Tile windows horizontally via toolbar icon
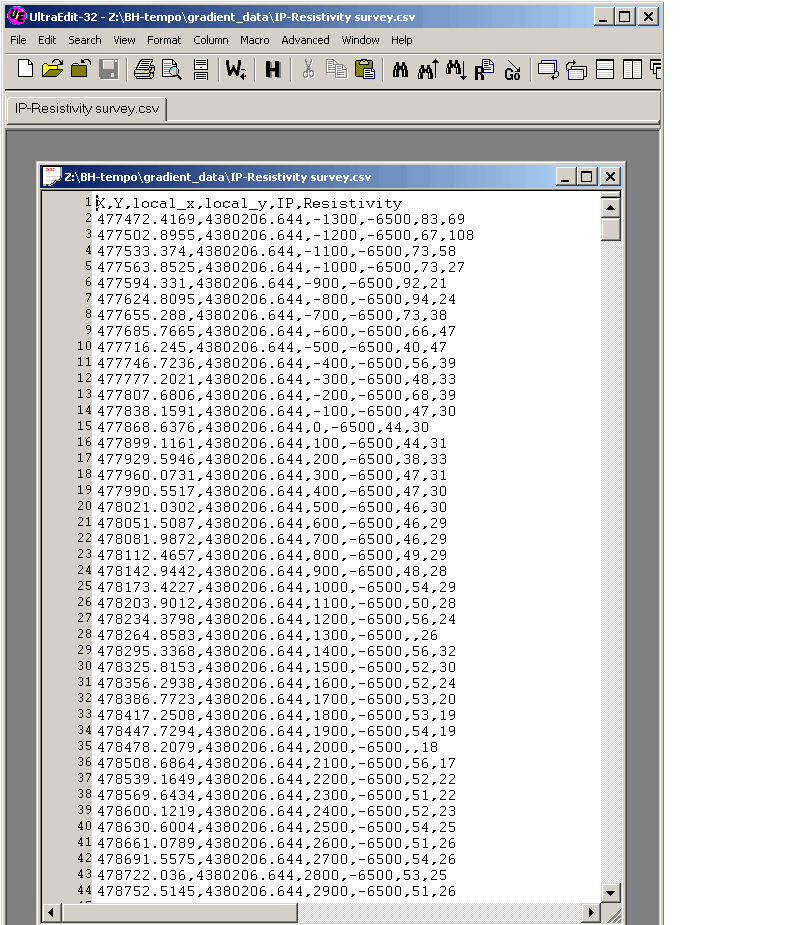Image resolution: width=800 pixels, height=925 pixels. (x=605, y=69)
